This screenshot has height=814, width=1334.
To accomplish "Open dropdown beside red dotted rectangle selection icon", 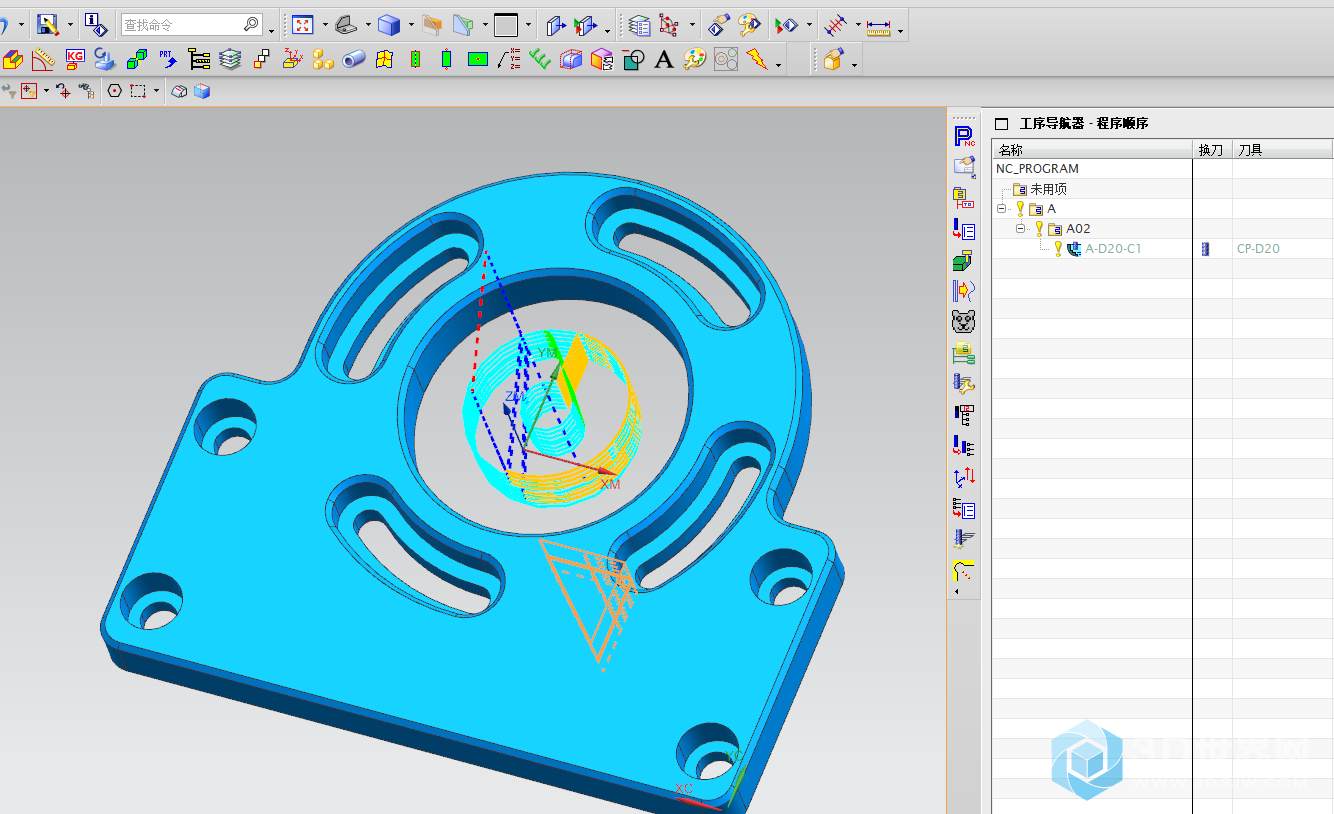I will [x=156, y=92].
